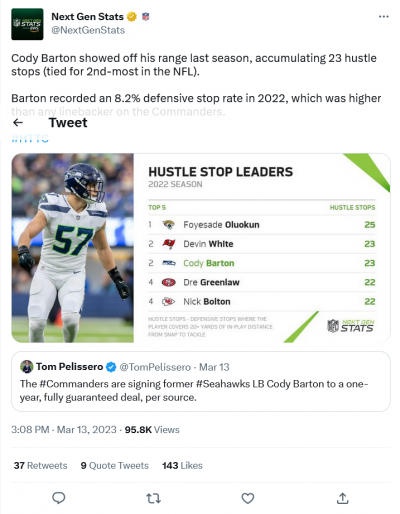View the 143 Likes list
Viewport: 400px width, 514px height.
point(182,465)
